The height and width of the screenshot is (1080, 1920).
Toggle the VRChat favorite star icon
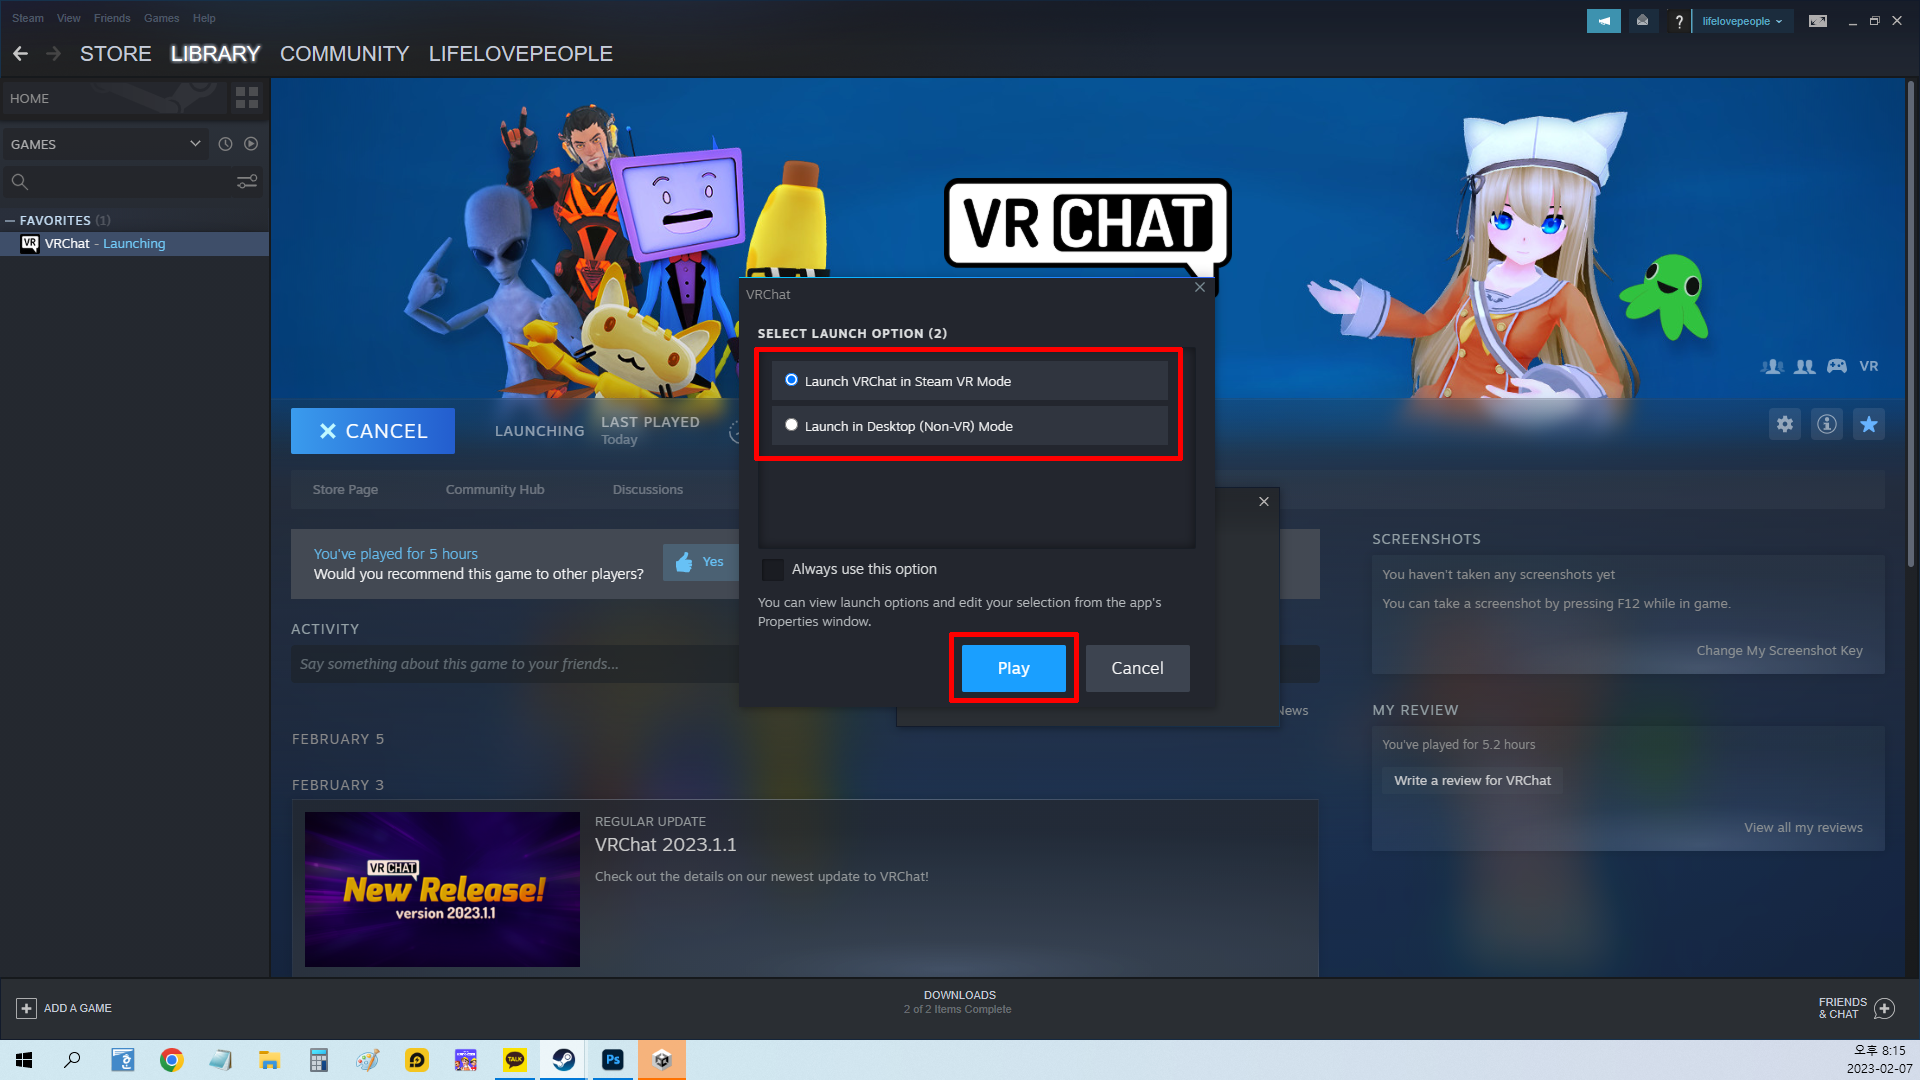pos(1868,424)
